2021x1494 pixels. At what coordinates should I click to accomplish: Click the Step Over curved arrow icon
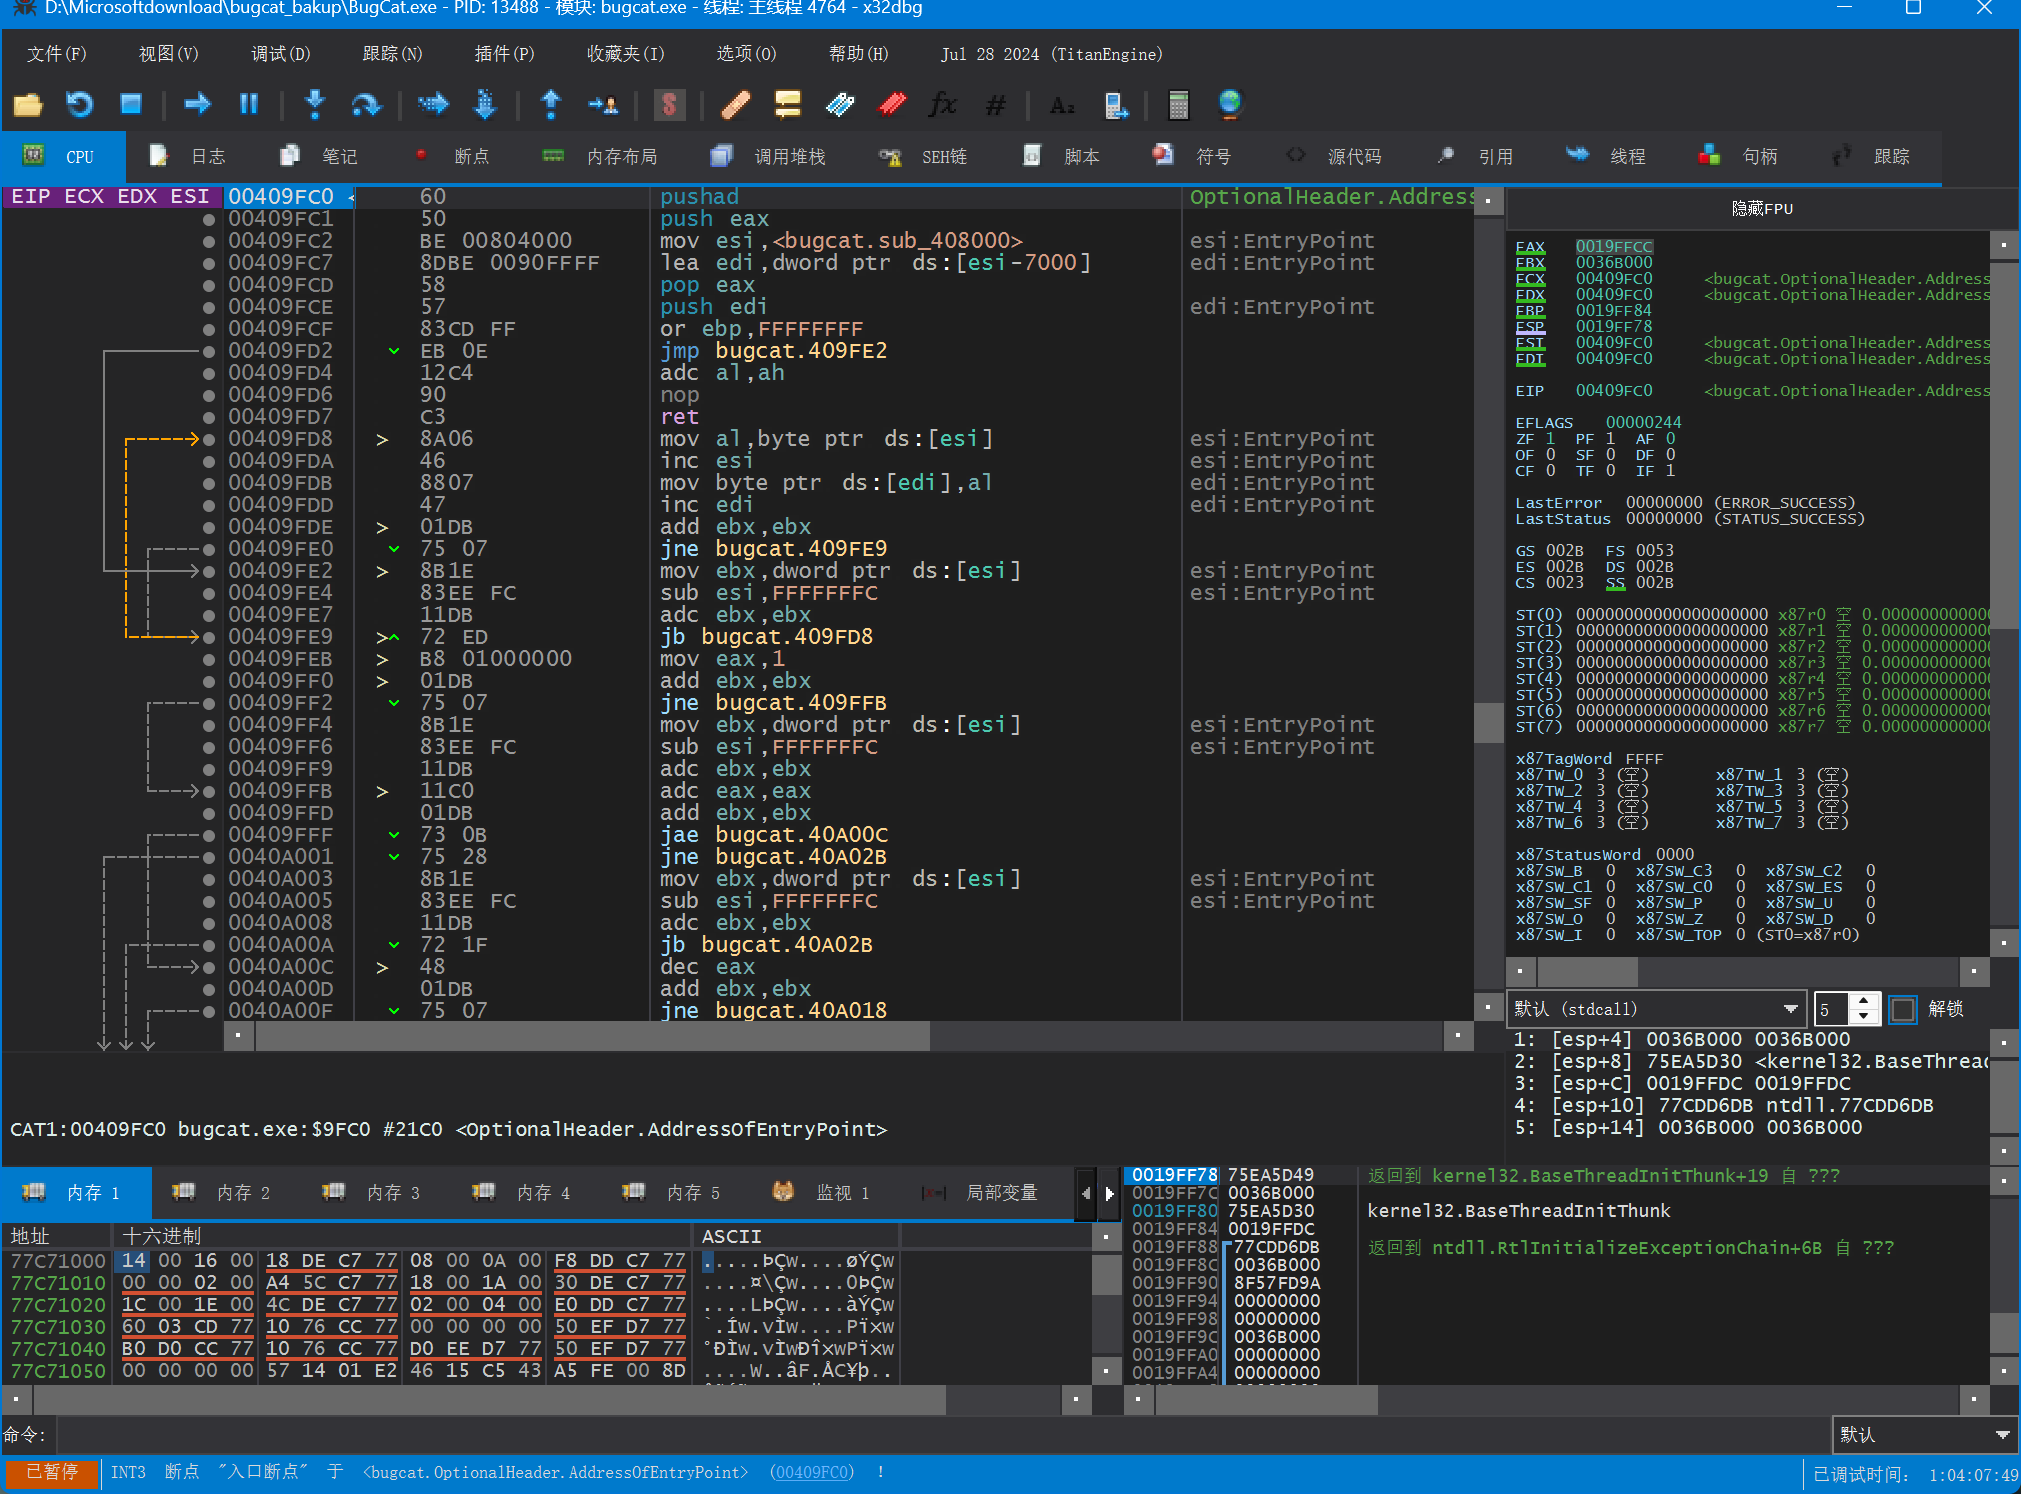pos(366,104)
